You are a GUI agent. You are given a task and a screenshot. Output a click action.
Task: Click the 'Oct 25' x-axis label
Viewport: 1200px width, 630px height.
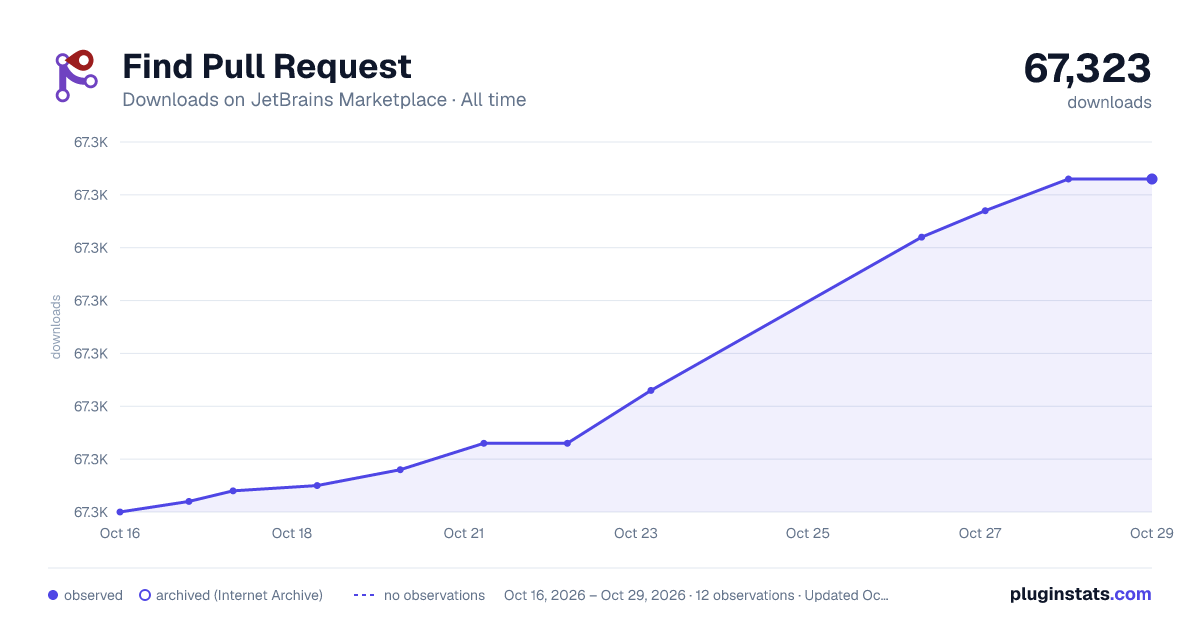808,533
